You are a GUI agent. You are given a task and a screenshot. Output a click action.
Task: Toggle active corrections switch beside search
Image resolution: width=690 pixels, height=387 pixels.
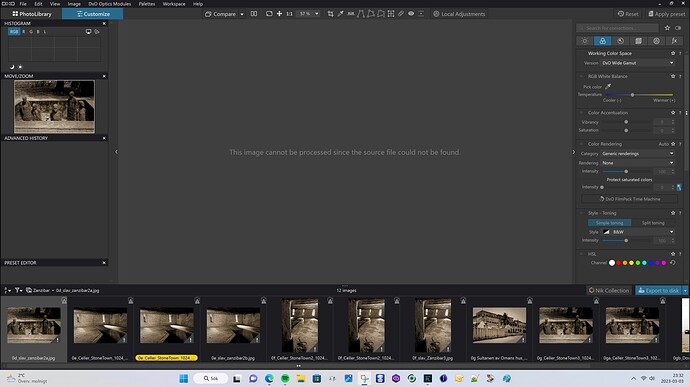click(x=678, y=28)
